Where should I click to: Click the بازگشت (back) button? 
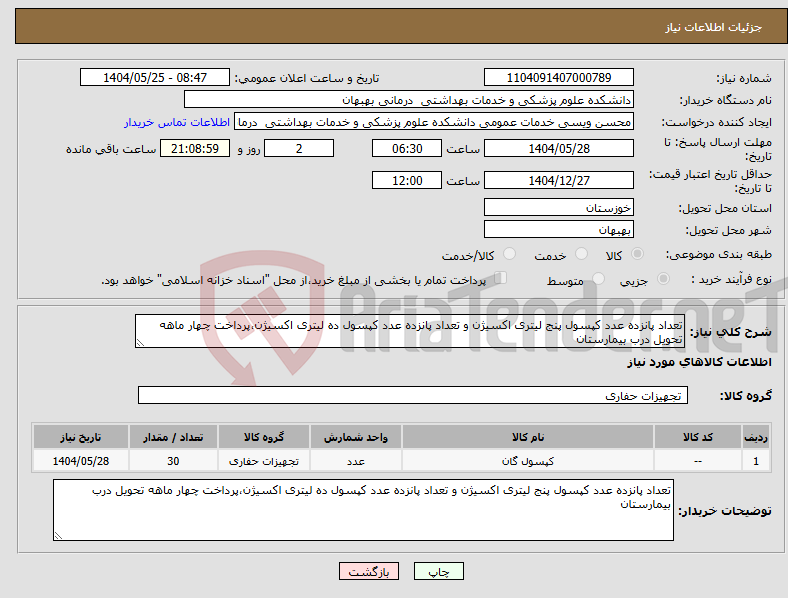point(369,571)
